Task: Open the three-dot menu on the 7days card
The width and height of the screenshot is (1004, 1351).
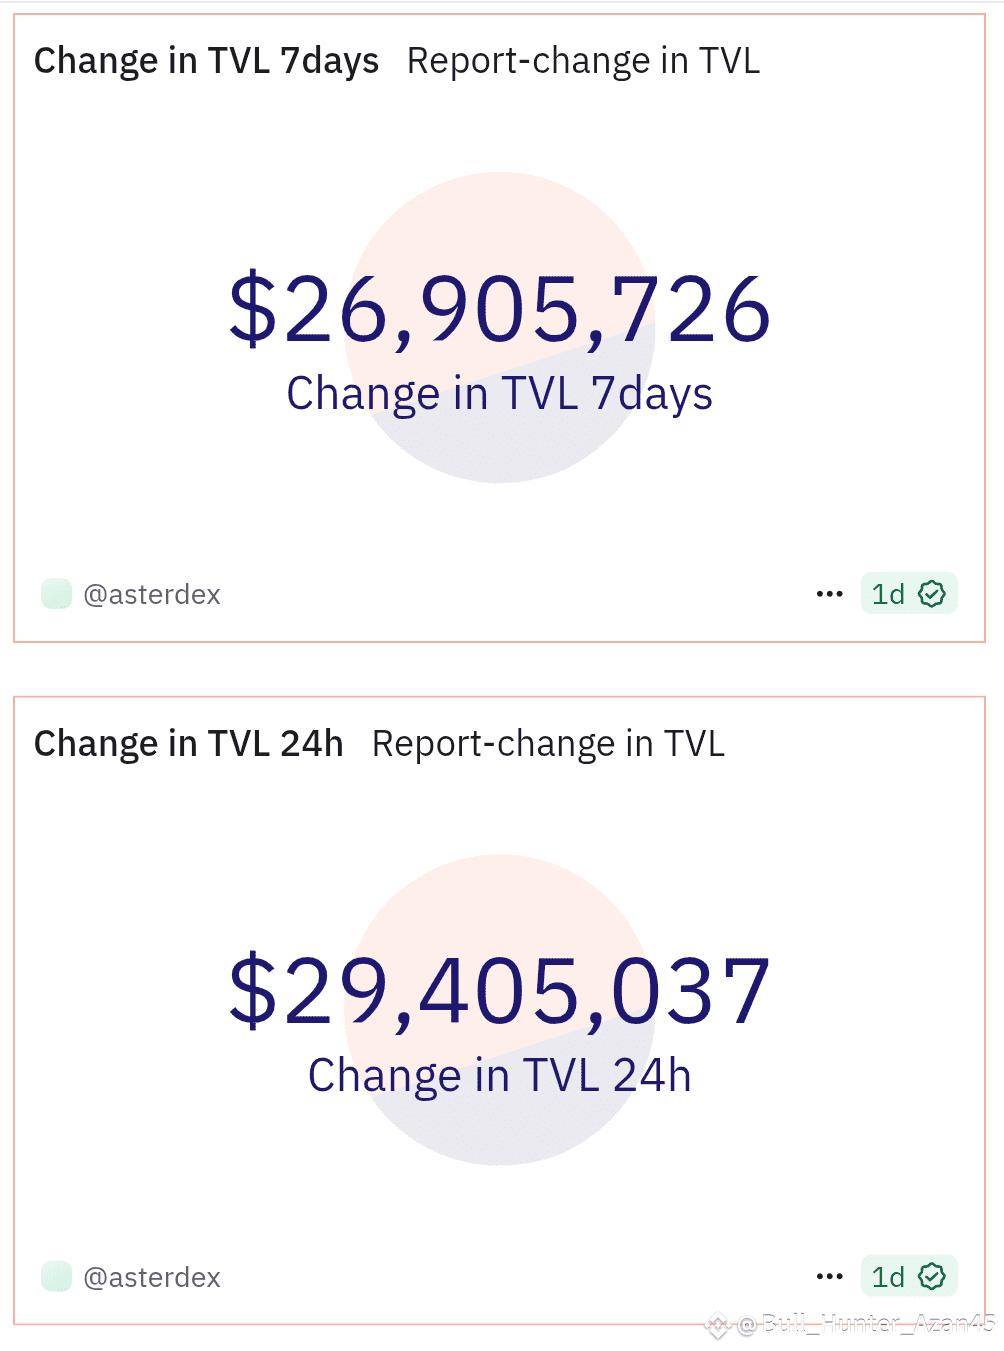Action: [x=829, y=594]
